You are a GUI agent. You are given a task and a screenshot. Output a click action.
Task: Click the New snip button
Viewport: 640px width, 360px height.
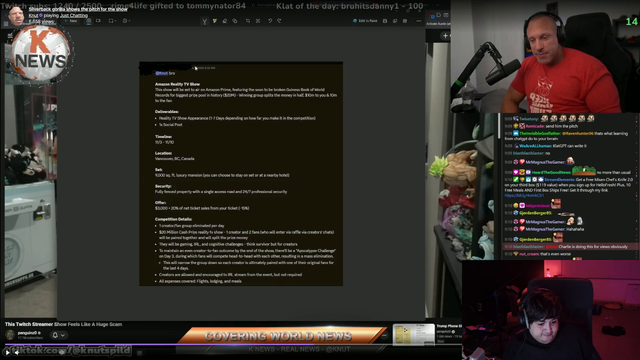(x=71, y=21)
